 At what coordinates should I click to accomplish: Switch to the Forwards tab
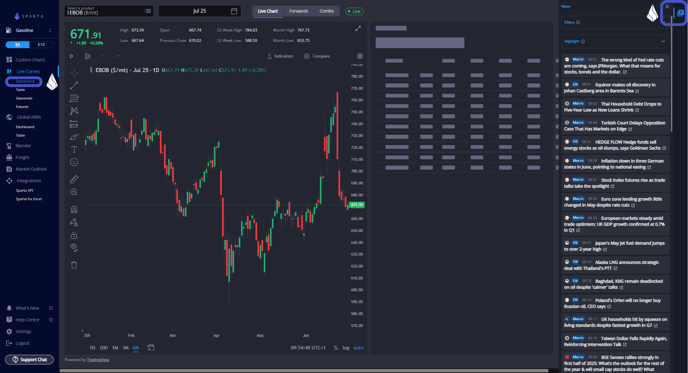pyautogui.click(x=298, y=11)
